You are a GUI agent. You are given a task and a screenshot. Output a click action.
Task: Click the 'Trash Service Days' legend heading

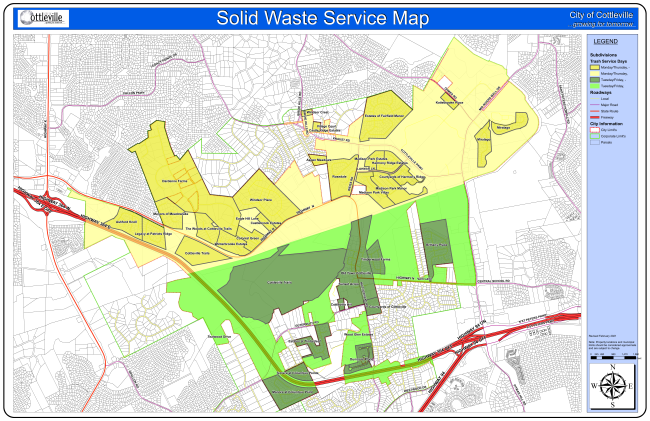point(609,61)
